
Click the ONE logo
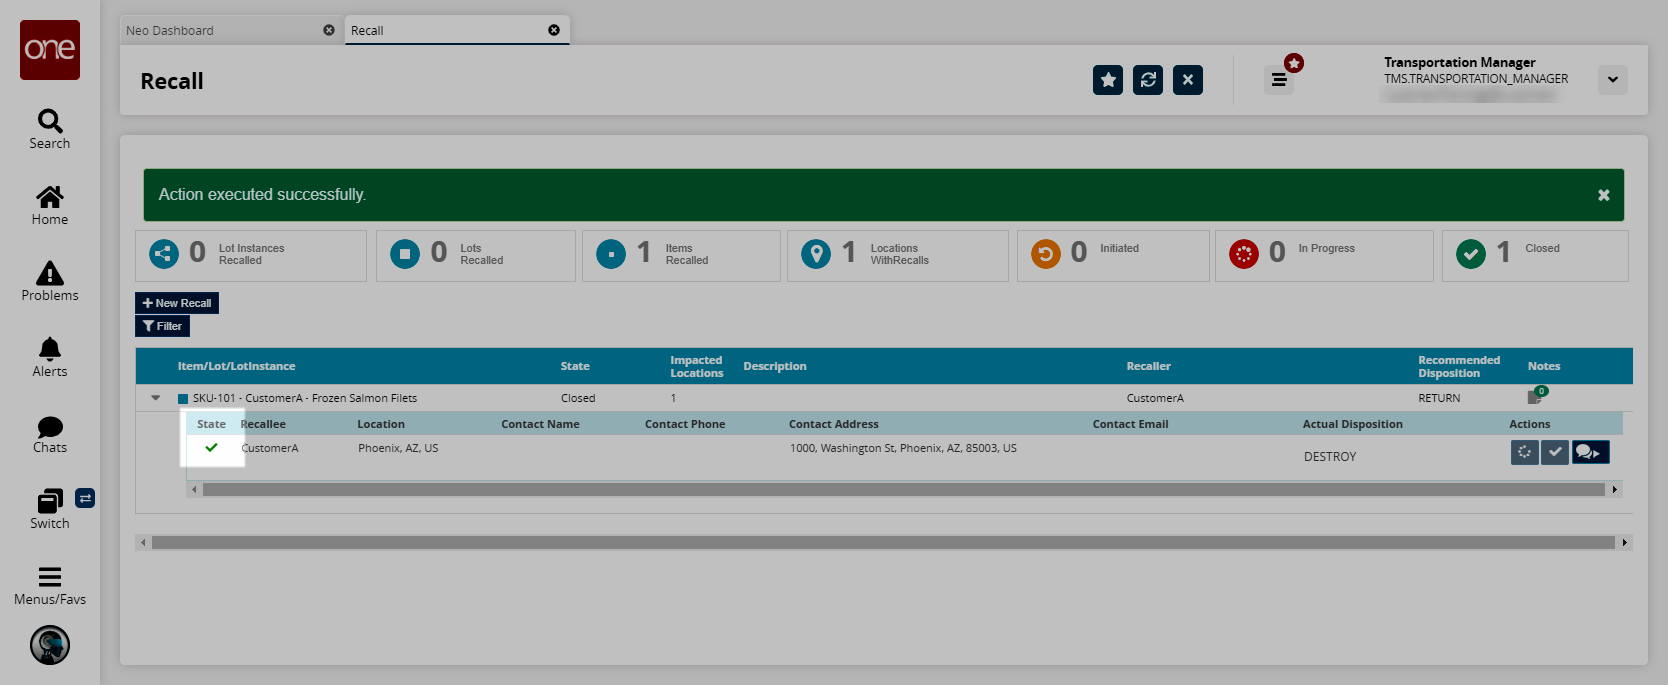(x=50, y=50)
